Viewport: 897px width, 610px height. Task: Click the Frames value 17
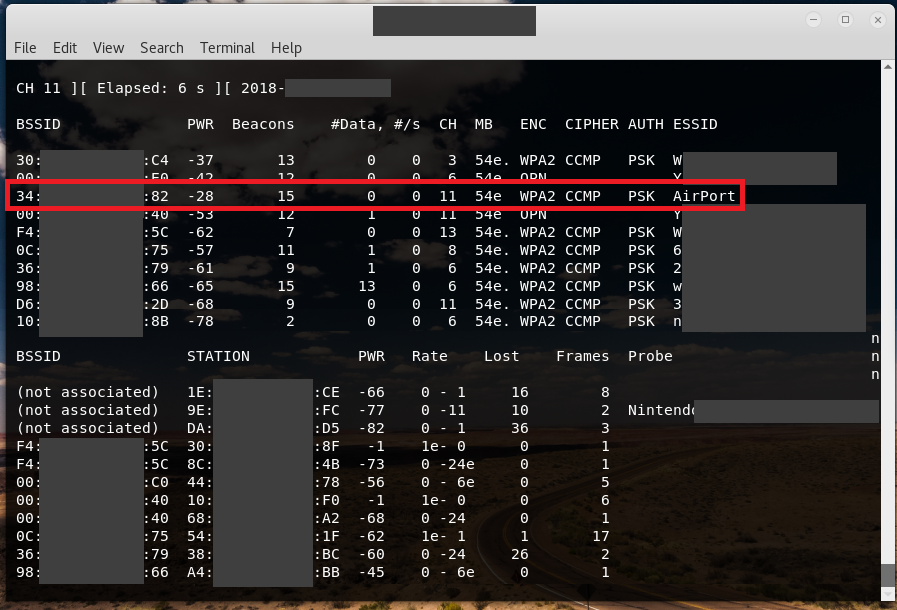[601, 536]
